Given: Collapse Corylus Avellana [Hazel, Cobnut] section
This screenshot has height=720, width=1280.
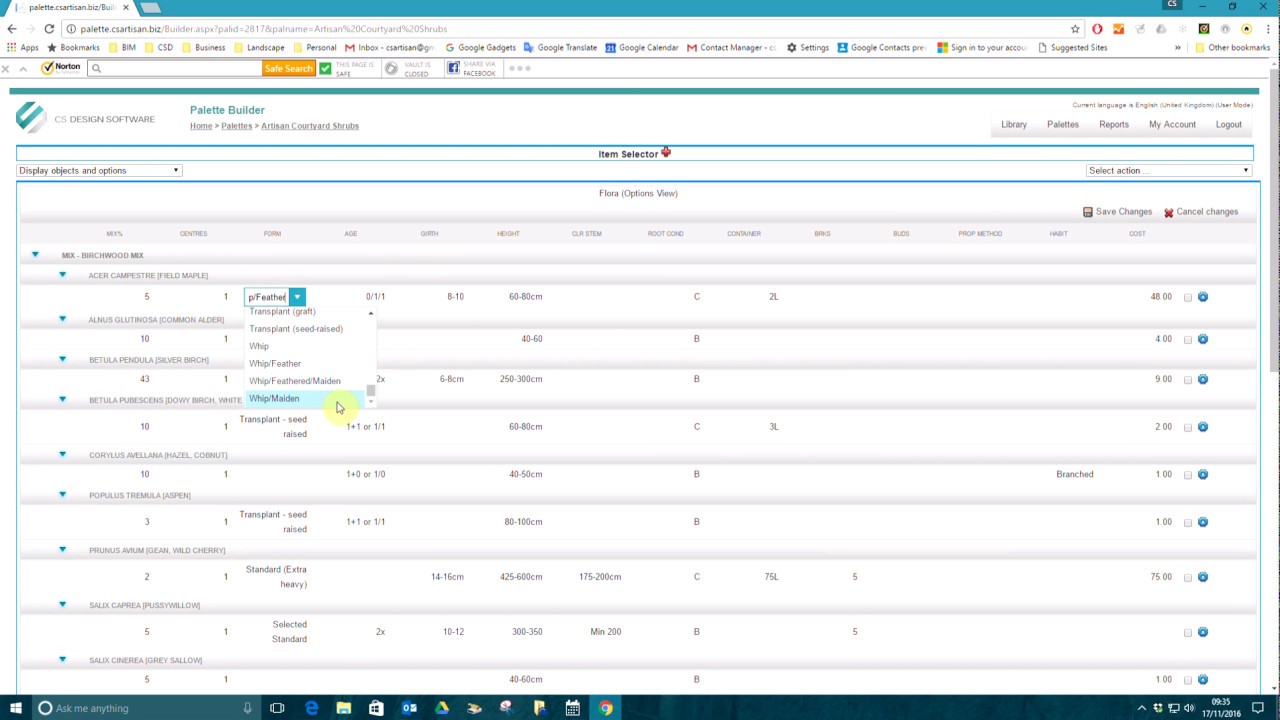Looking at the screenshot, I should point(62,455).
